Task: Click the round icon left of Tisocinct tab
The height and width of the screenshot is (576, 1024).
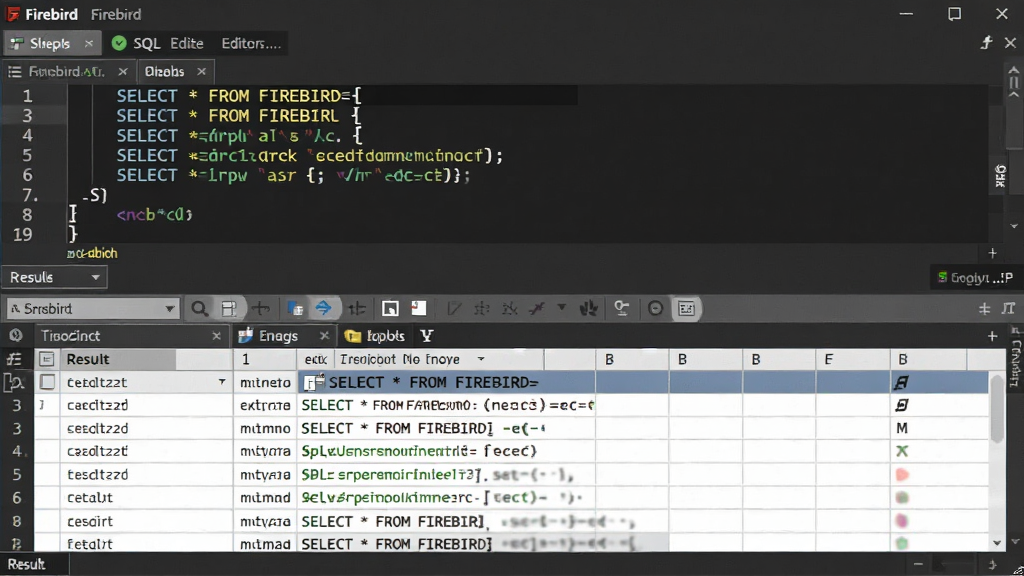Action: [16, 336]
